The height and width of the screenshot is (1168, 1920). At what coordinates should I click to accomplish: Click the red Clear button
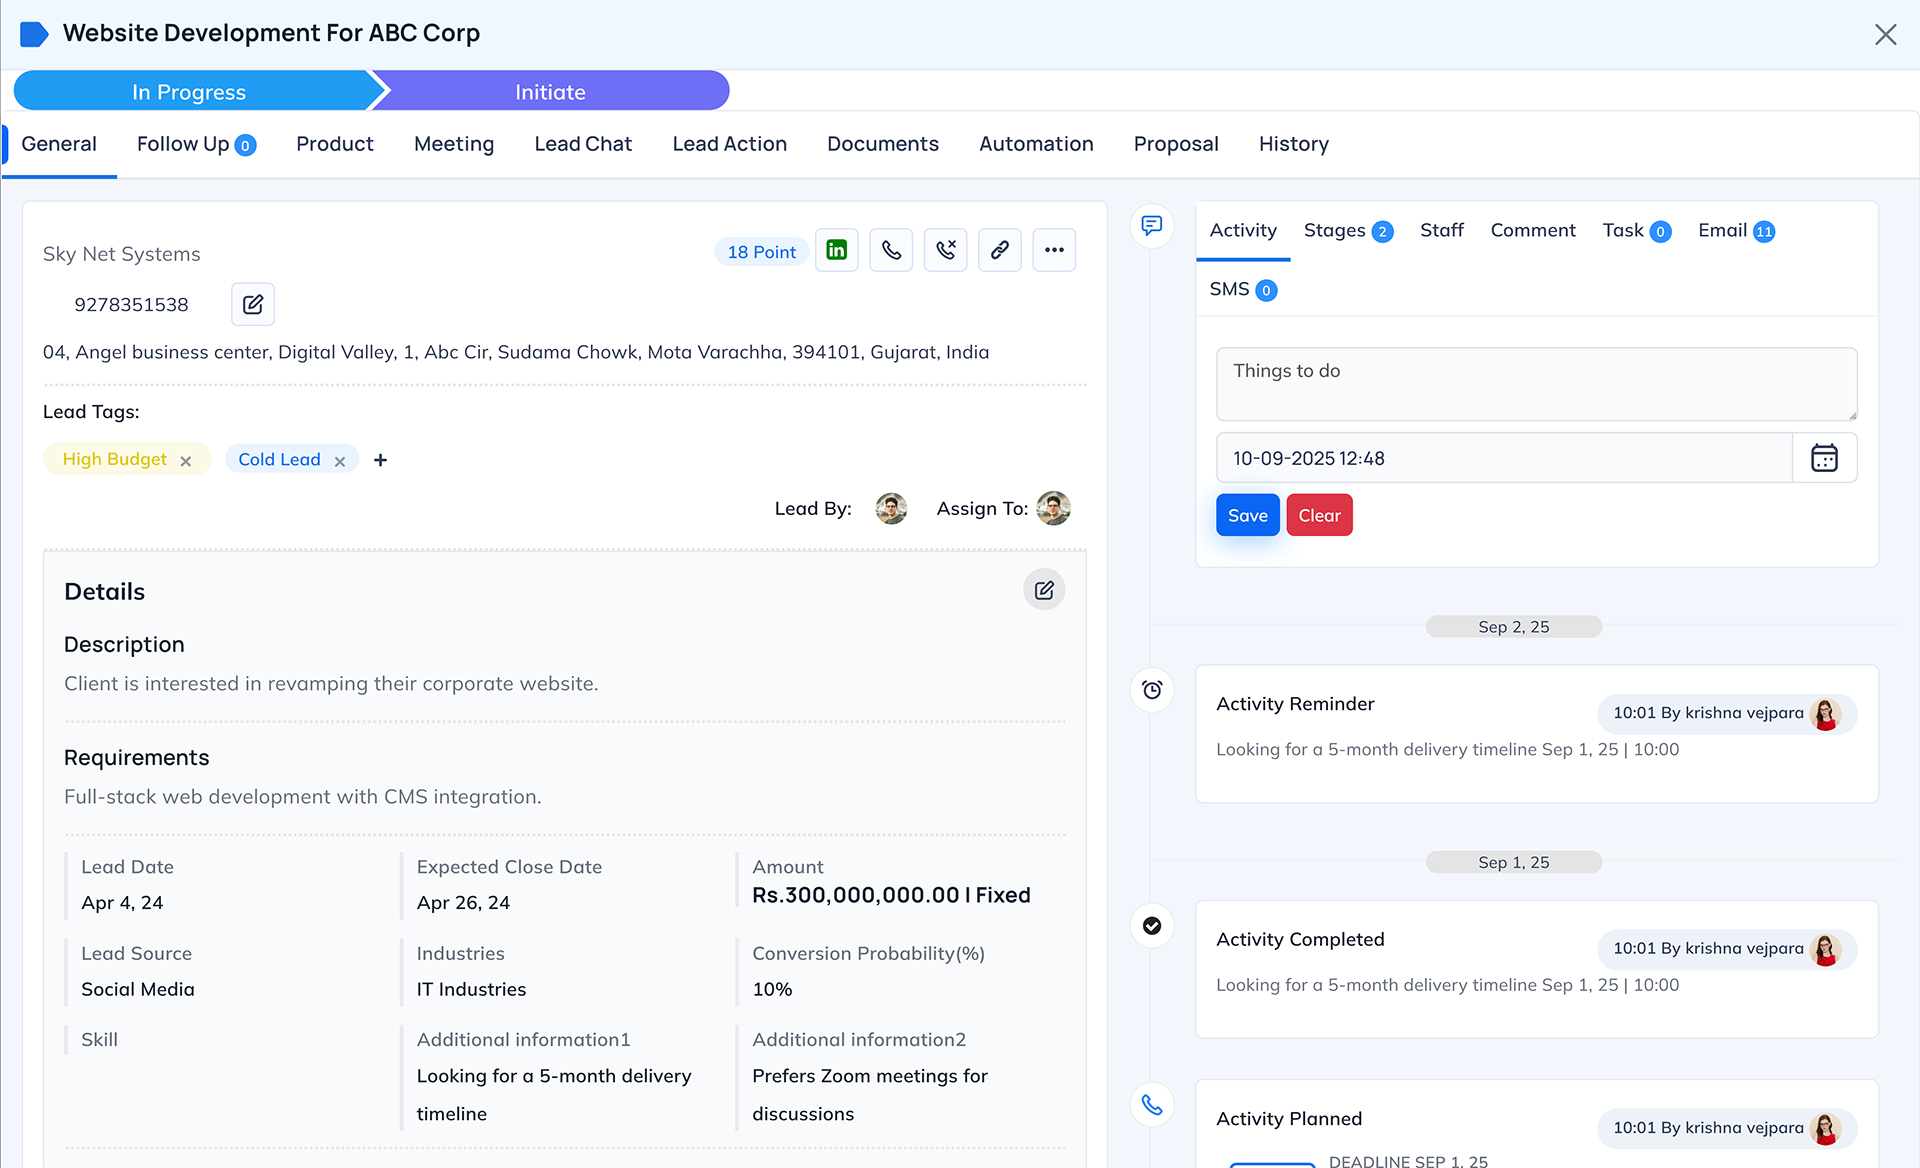[x=1319, y=515]
